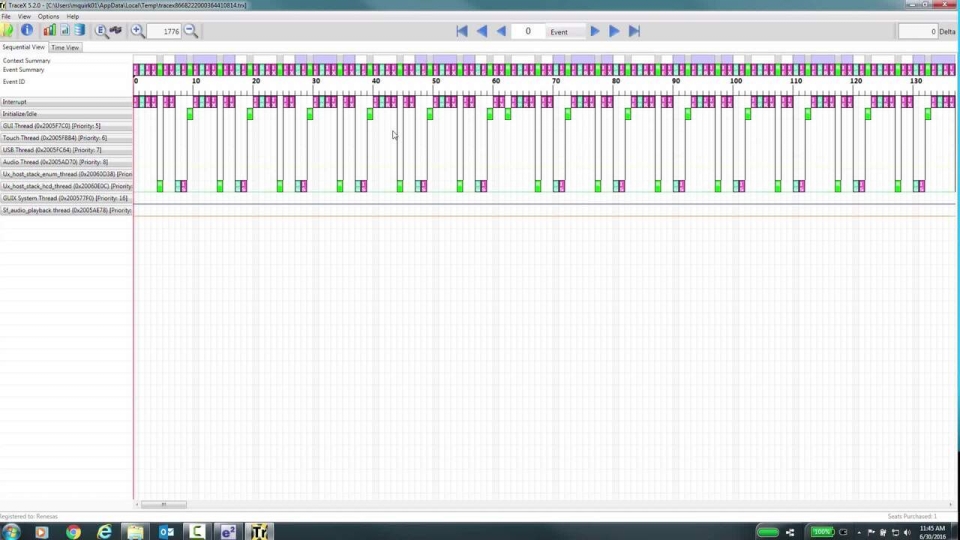Click the Delta value field

click(x=918, y=31)
